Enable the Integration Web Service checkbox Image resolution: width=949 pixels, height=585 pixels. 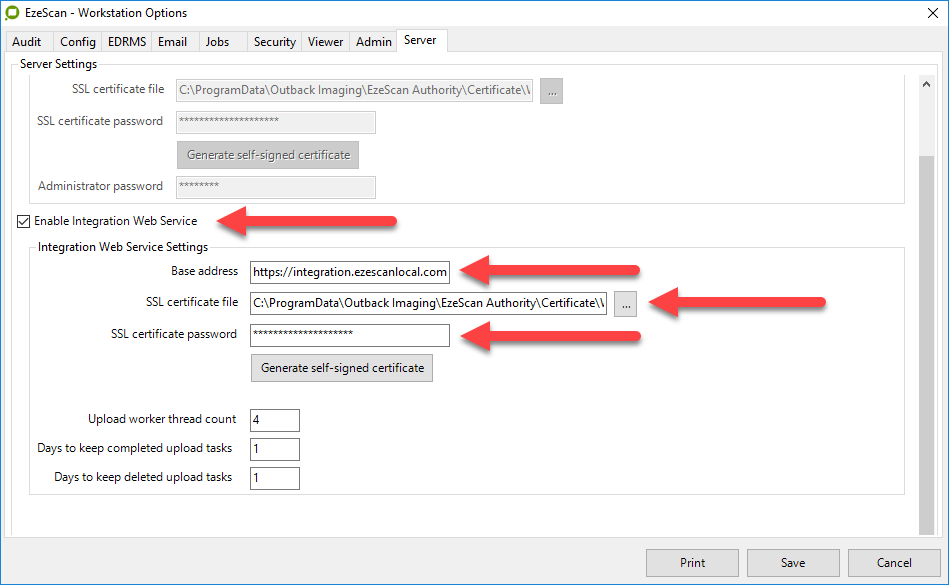[22, 221]
